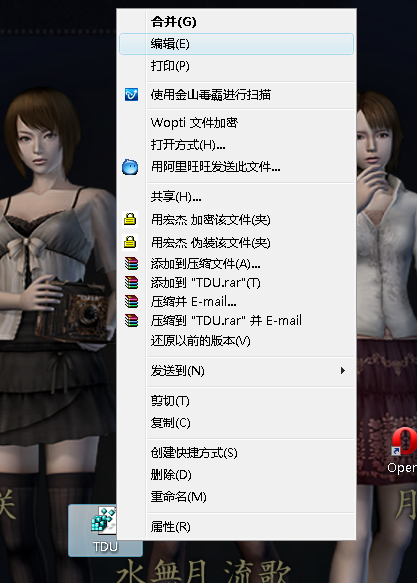Select 打印(P) menu entry
Screen dimensions: 417x583
236,66
